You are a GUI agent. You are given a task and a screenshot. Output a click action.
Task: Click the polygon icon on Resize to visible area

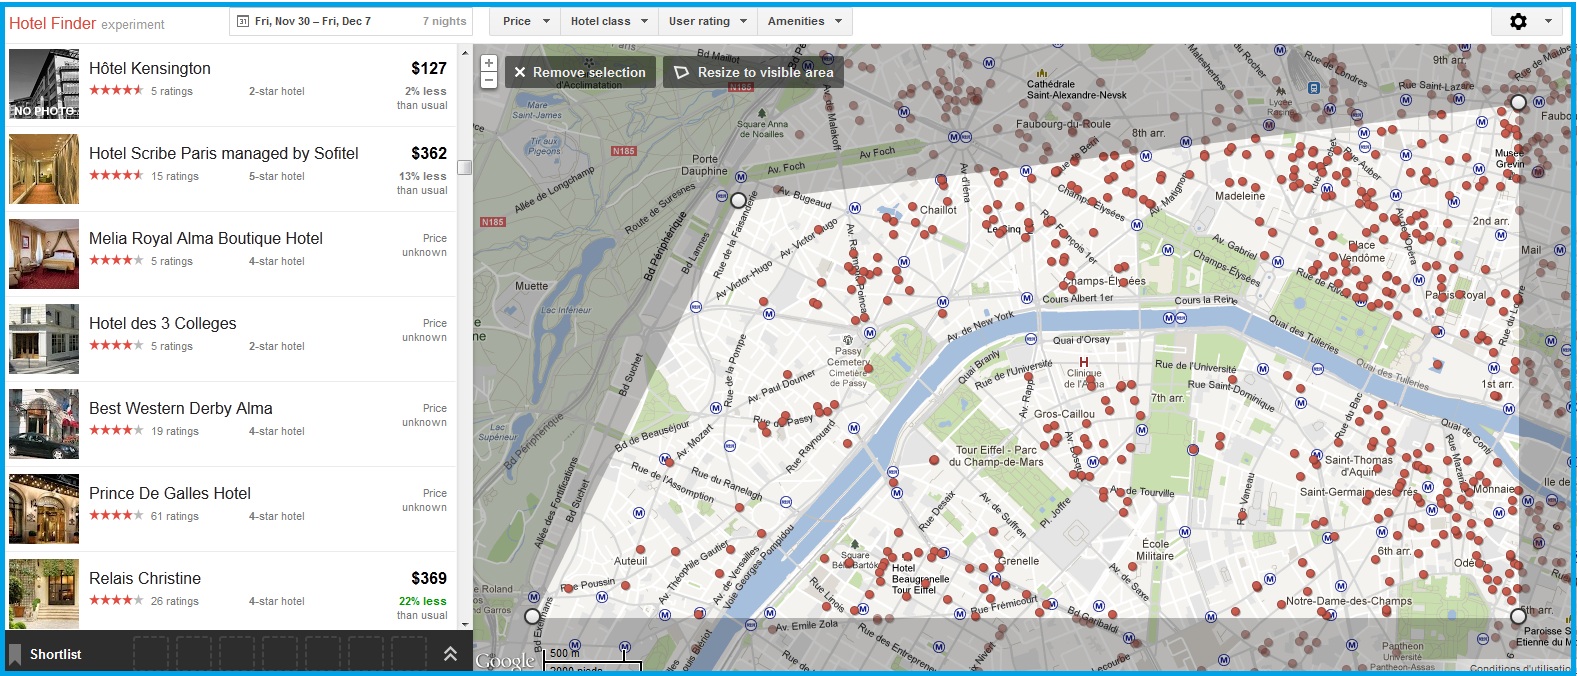[x=682, y=72]
